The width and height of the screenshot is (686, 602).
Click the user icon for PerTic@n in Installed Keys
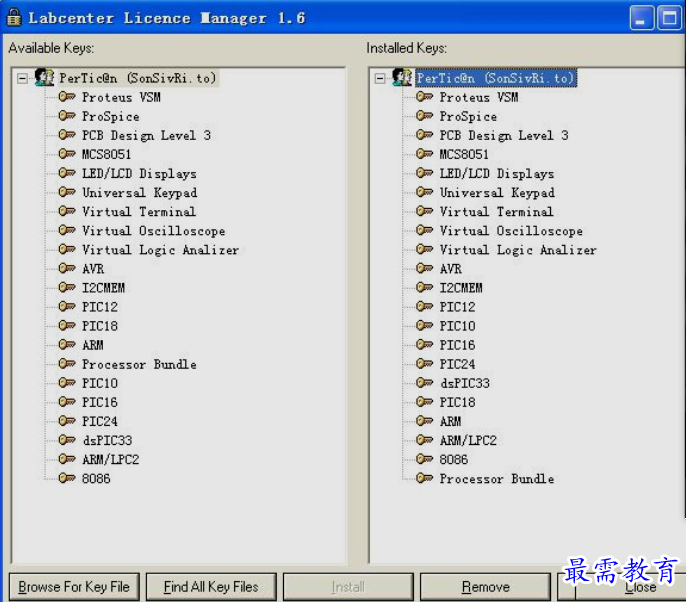coord(402,78)
